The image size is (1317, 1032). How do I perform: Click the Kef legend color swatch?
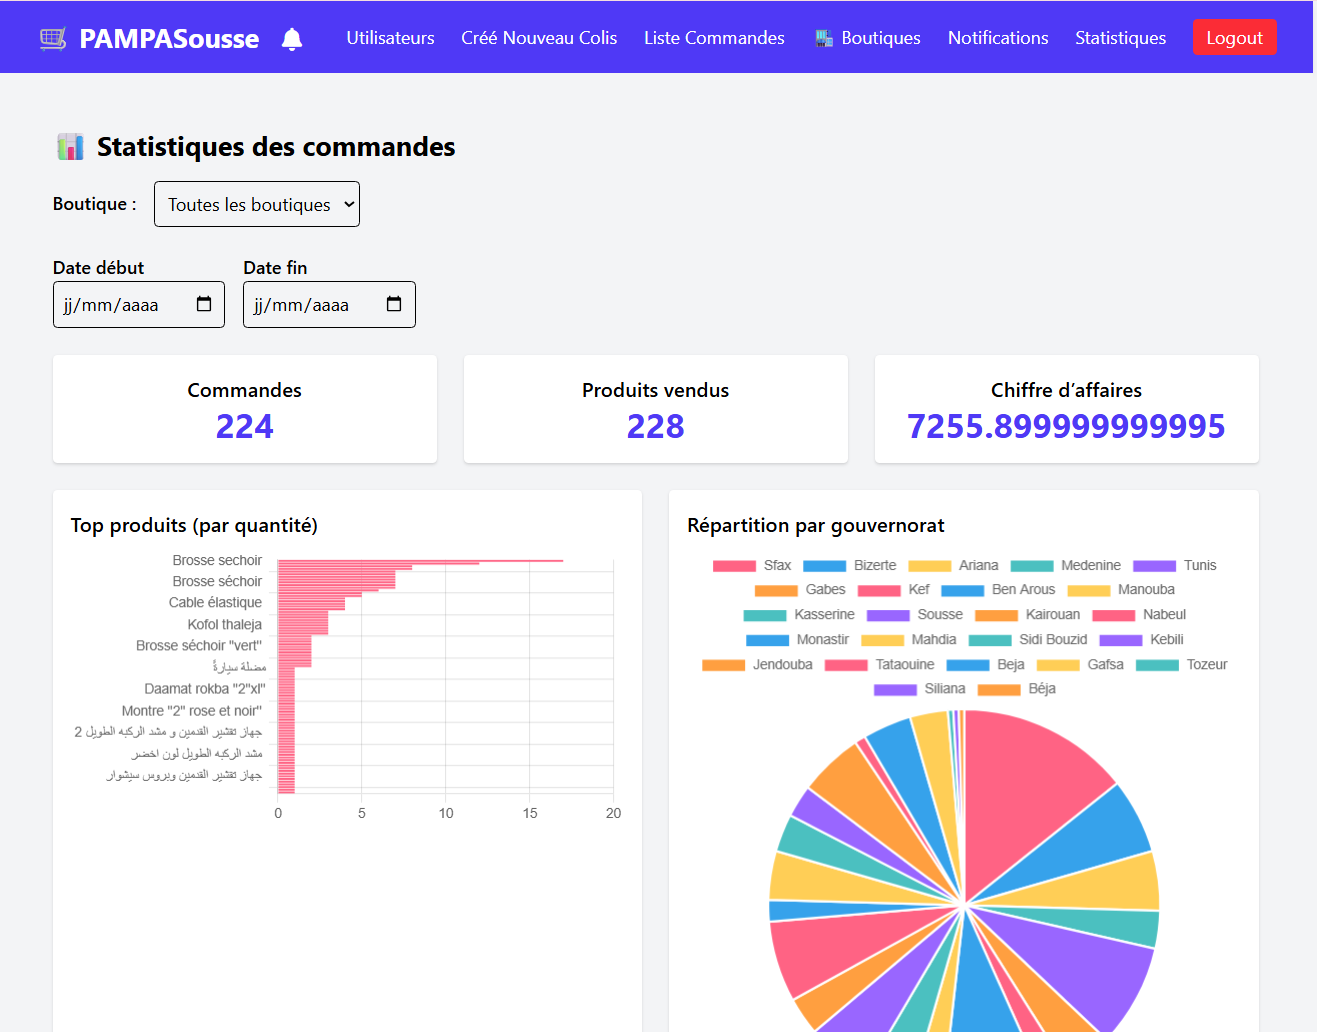pyautogui.click(x=879, y=590)
